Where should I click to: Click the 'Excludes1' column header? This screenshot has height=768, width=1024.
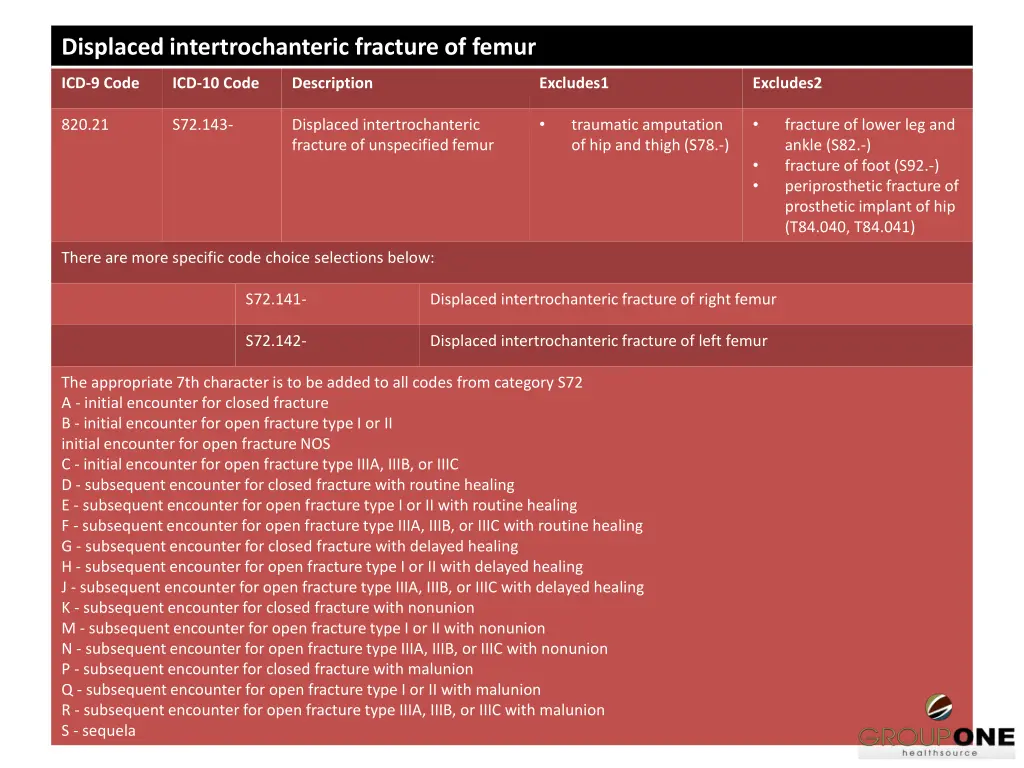coord(573,83)
